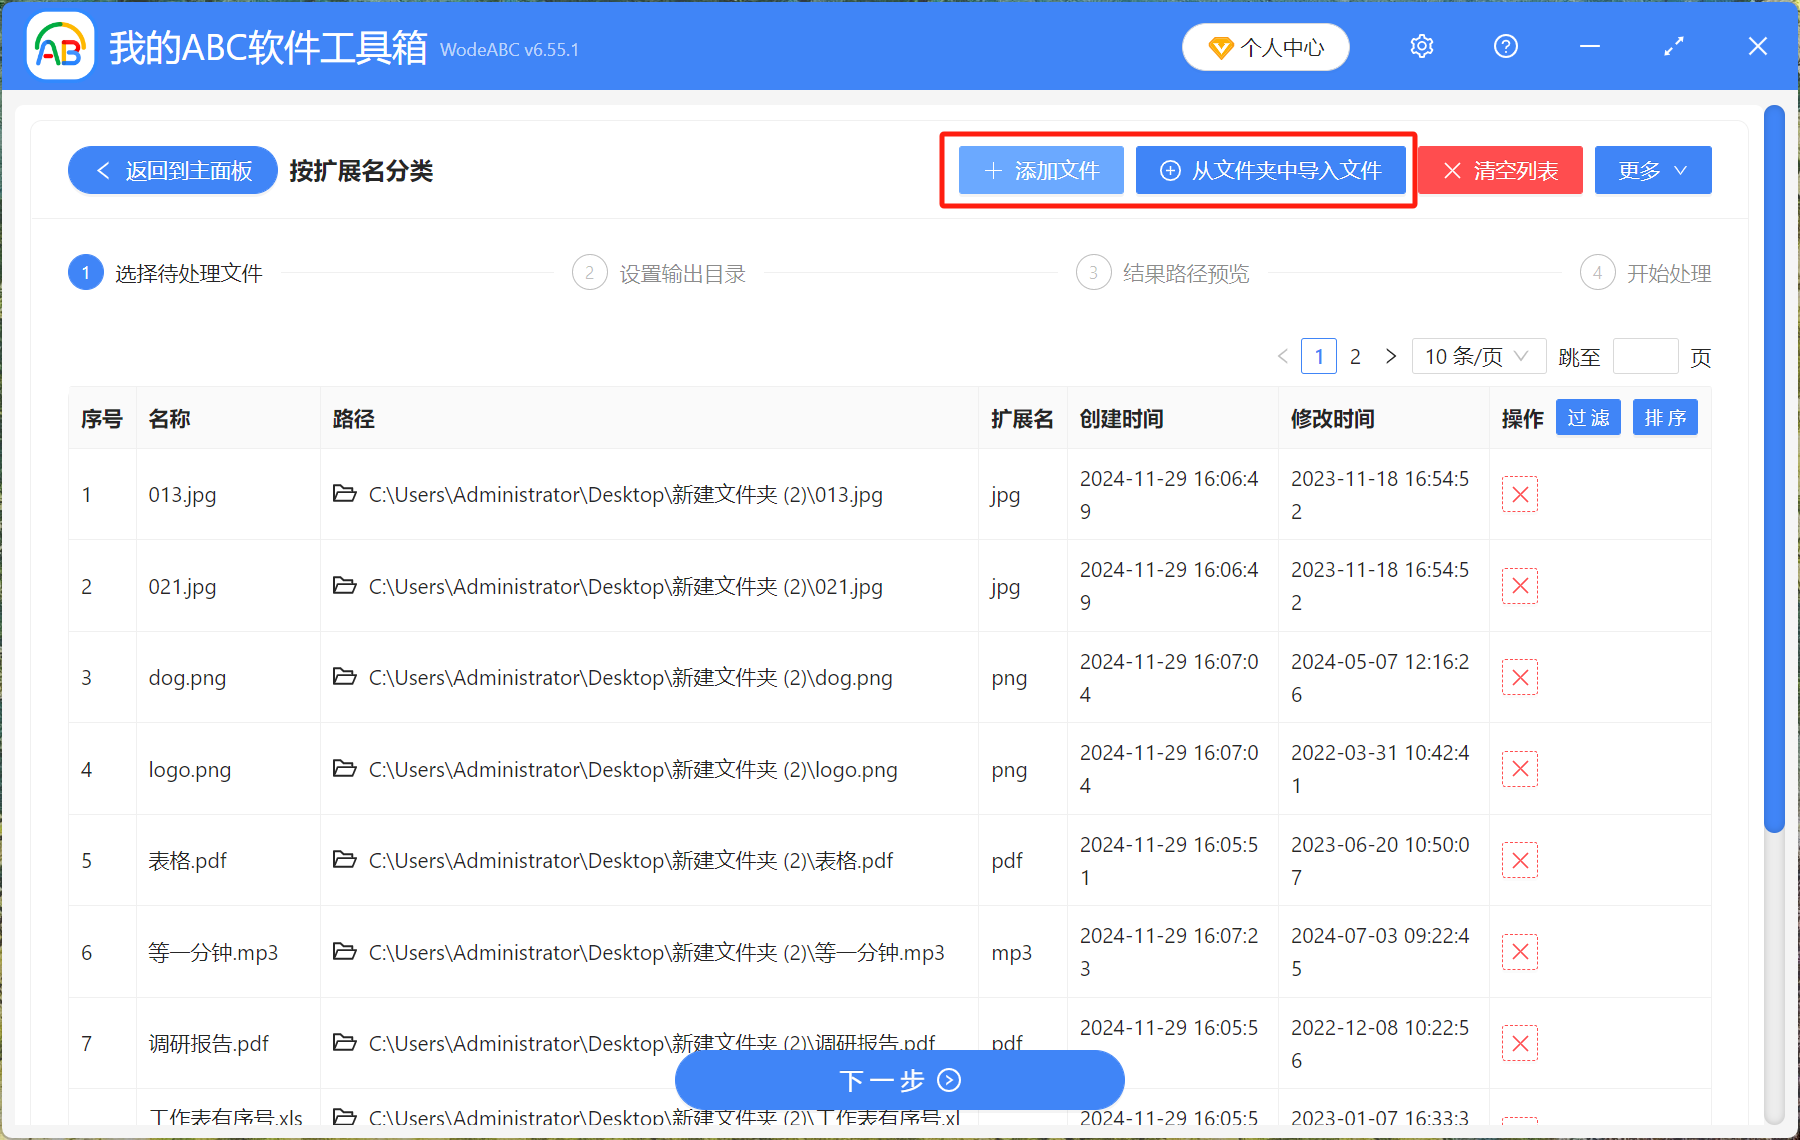Remove 等一分钟.mp3 with the X icon

pyautogui.click(x=1519, y=951)
